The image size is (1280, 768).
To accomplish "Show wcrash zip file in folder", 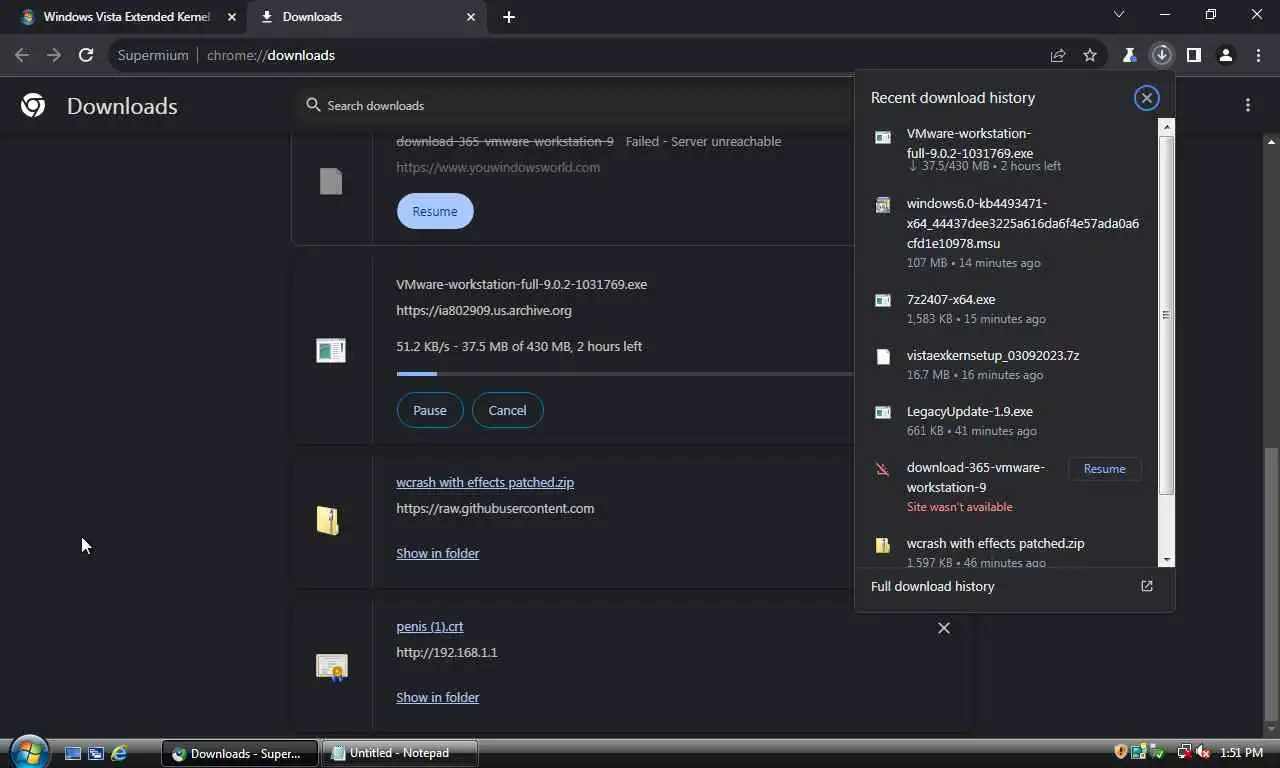I will point(437,553).
